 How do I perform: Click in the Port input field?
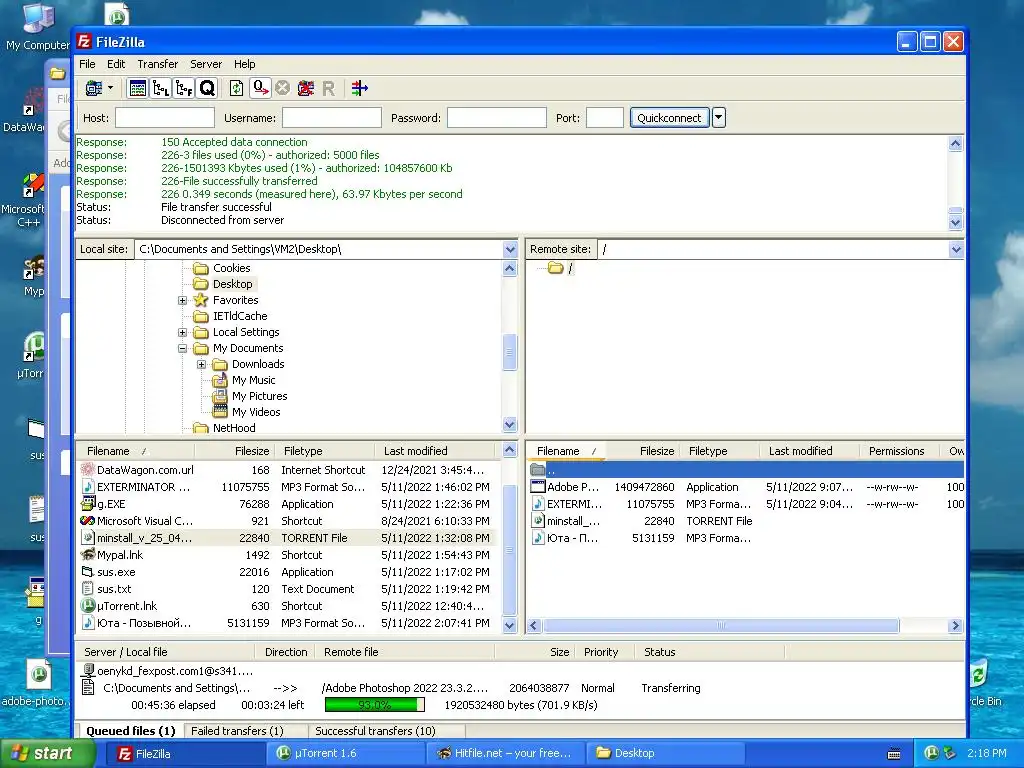tap(605, 118)
